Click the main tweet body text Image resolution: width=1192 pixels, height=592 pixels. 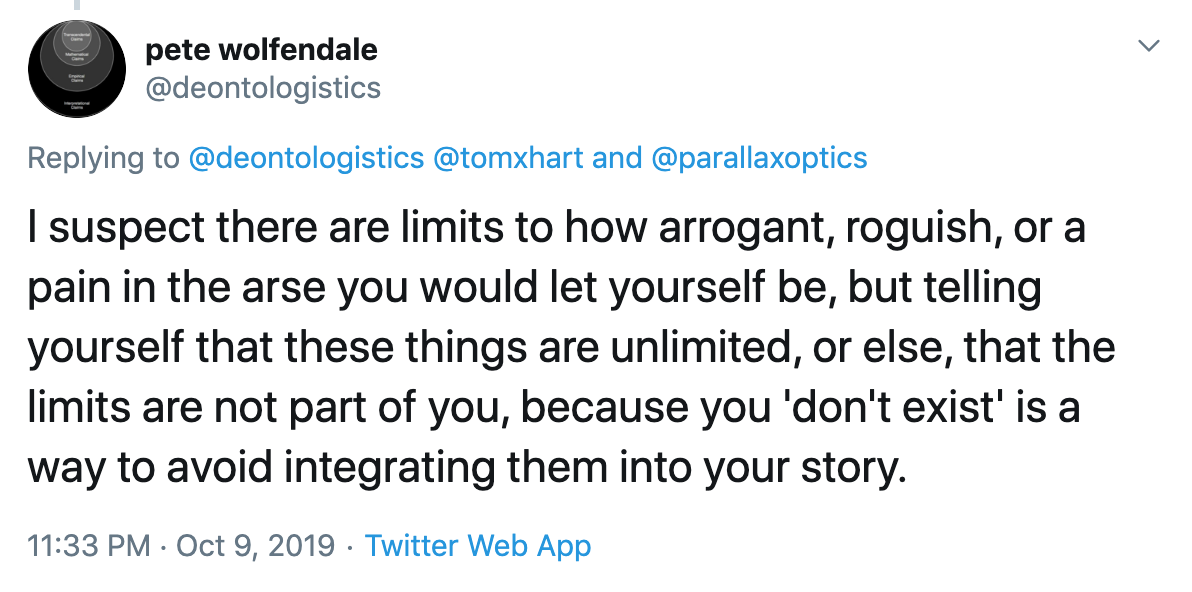(570, 347)
